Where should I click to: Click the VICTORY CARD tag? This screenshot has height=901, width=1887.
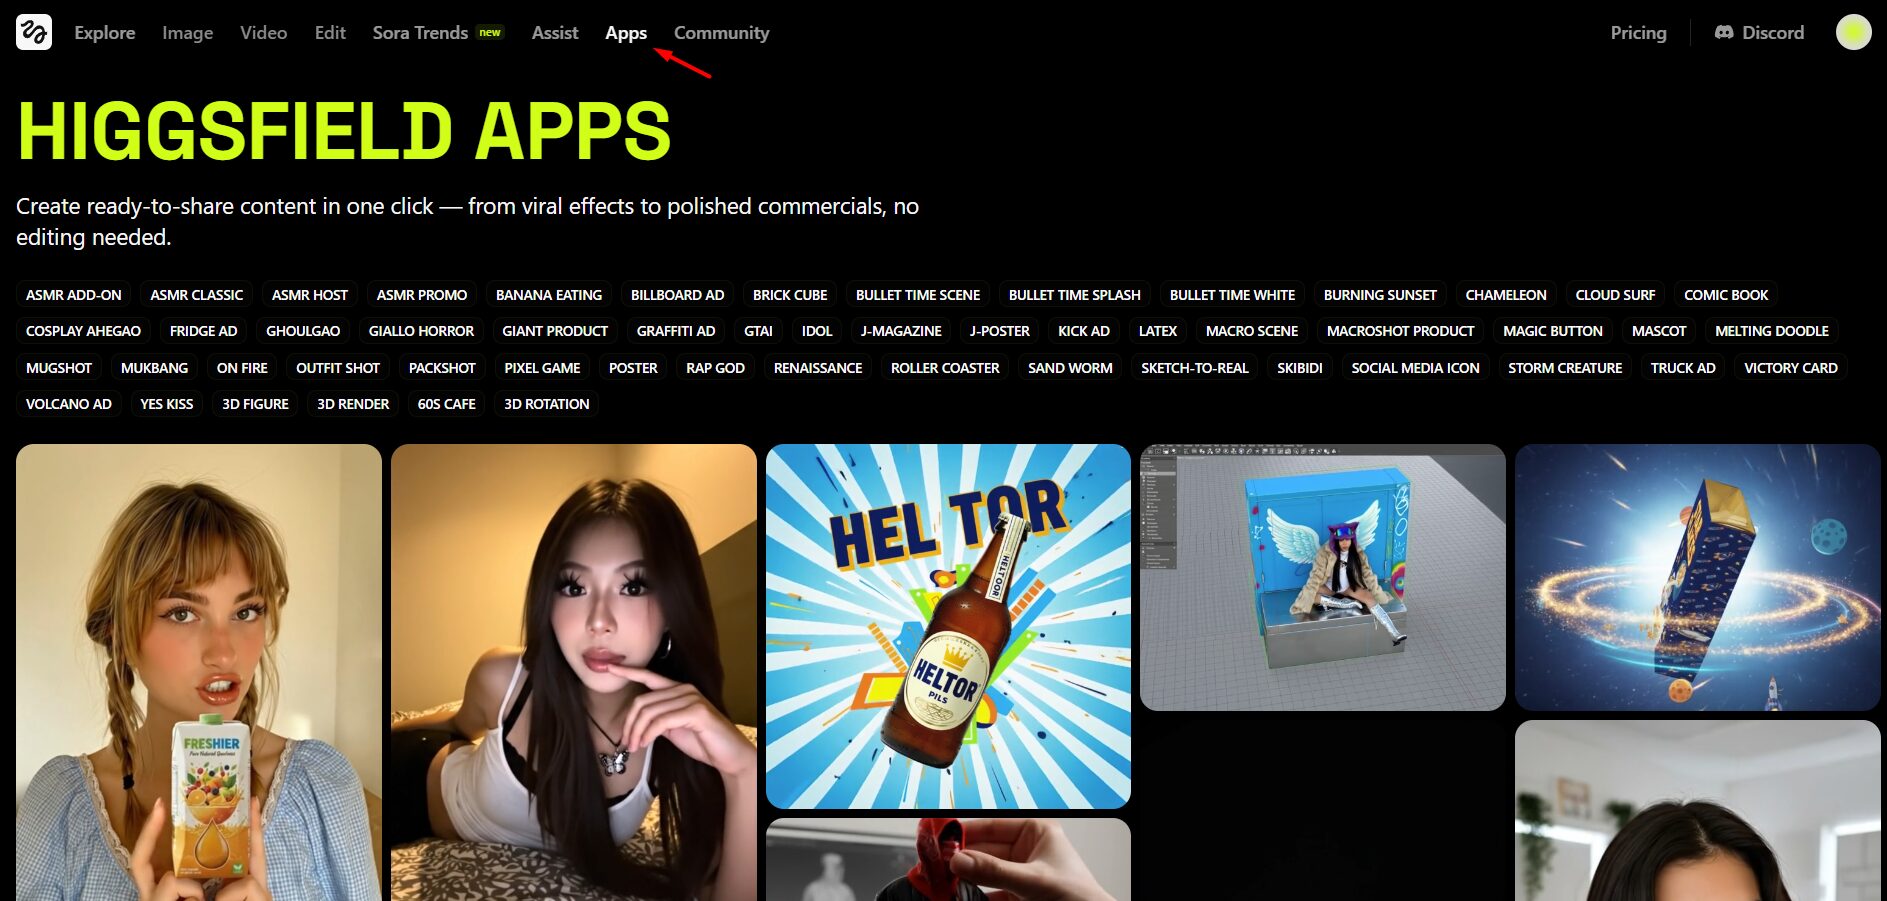click(1790, 368)
